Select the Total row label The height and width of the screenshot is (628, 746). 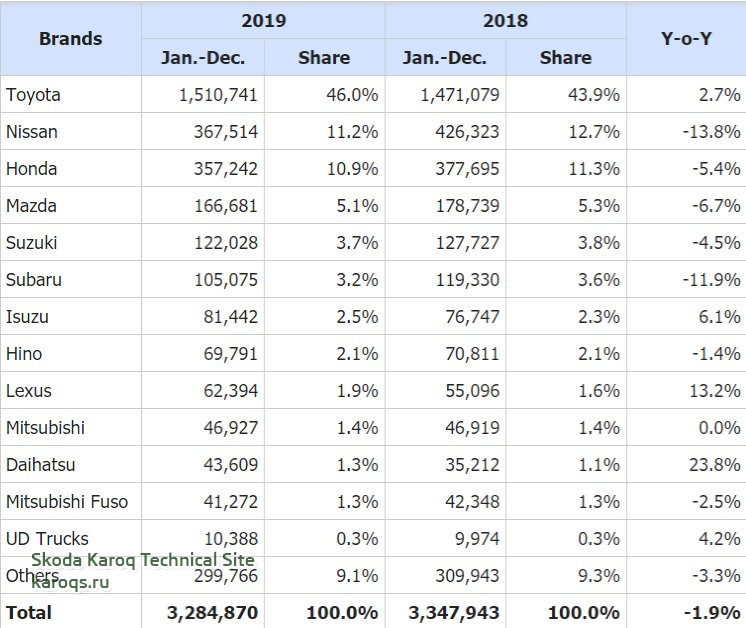[29, 613]
